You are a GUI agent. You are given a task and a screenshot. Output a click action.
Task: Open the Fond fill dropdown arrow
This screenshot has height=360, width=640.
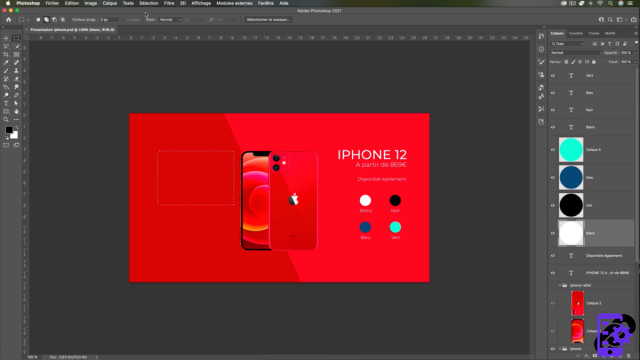tap(635, 62)
